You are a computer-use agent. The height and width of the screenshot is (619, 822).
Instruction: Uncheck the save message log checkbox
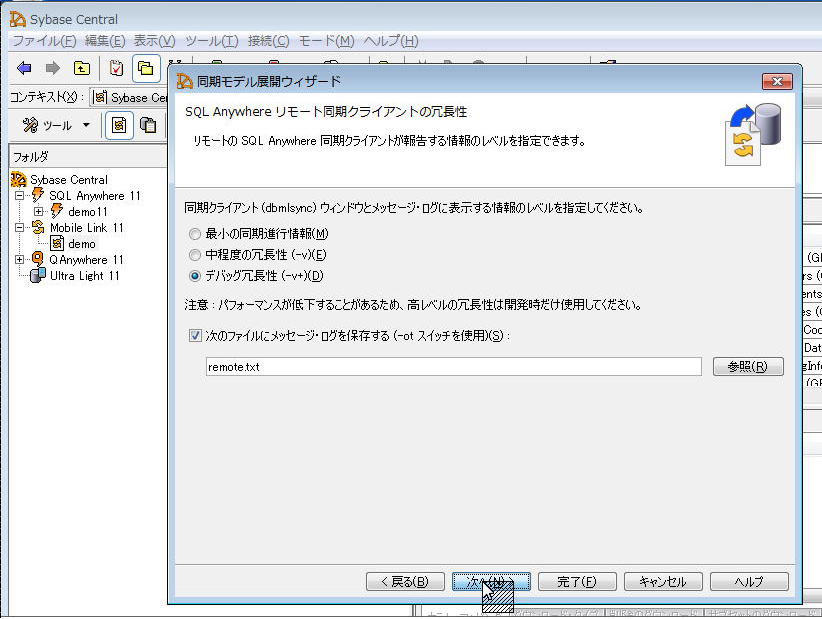tap(195, 336)
